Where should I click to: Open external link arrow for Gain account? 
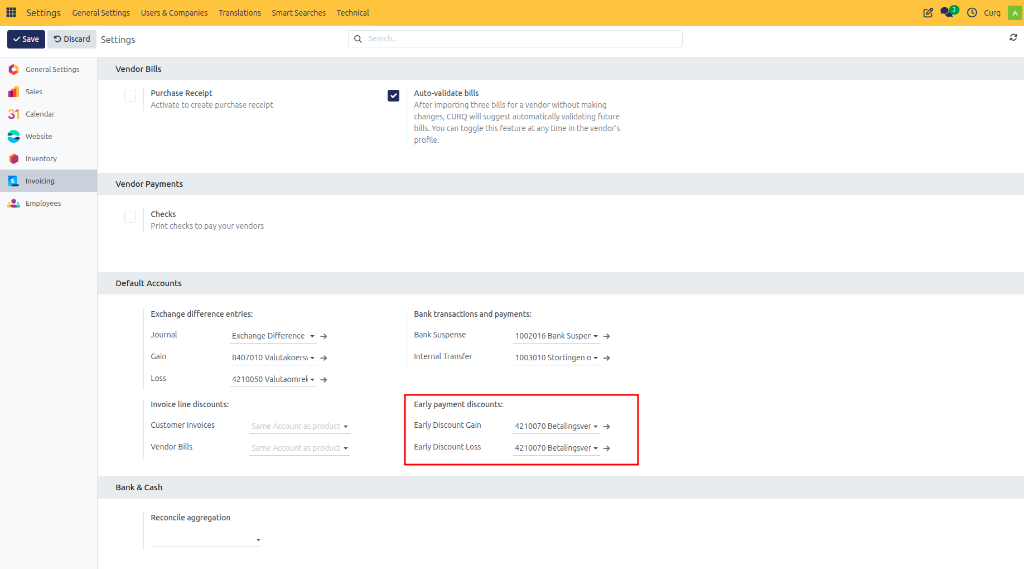[323, 358]
